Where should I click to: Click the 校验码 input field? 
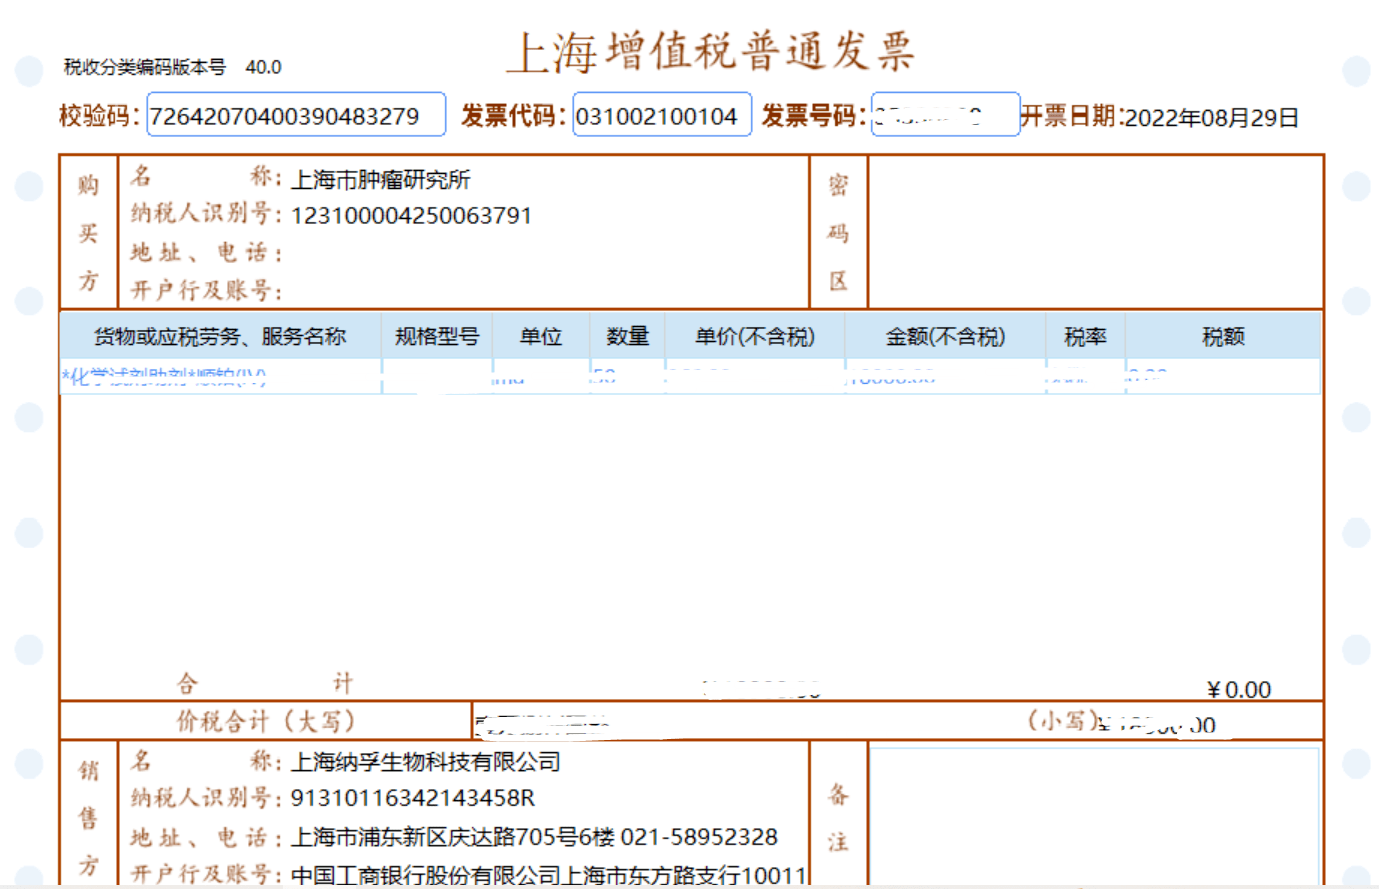click(x=296, y=115)
